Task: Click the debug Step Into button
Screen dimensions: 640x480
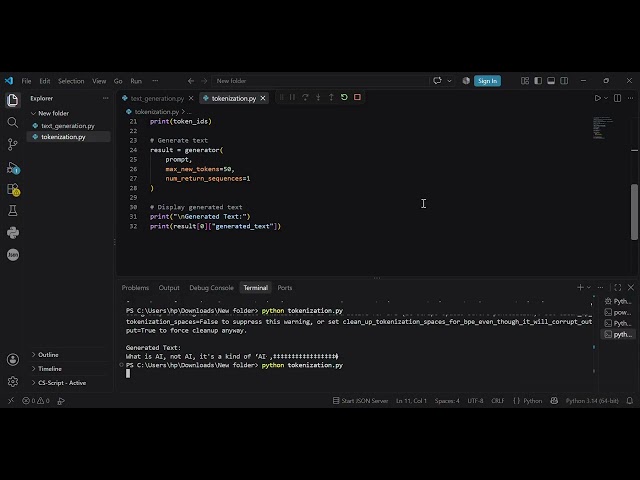Action: [318, 97]
